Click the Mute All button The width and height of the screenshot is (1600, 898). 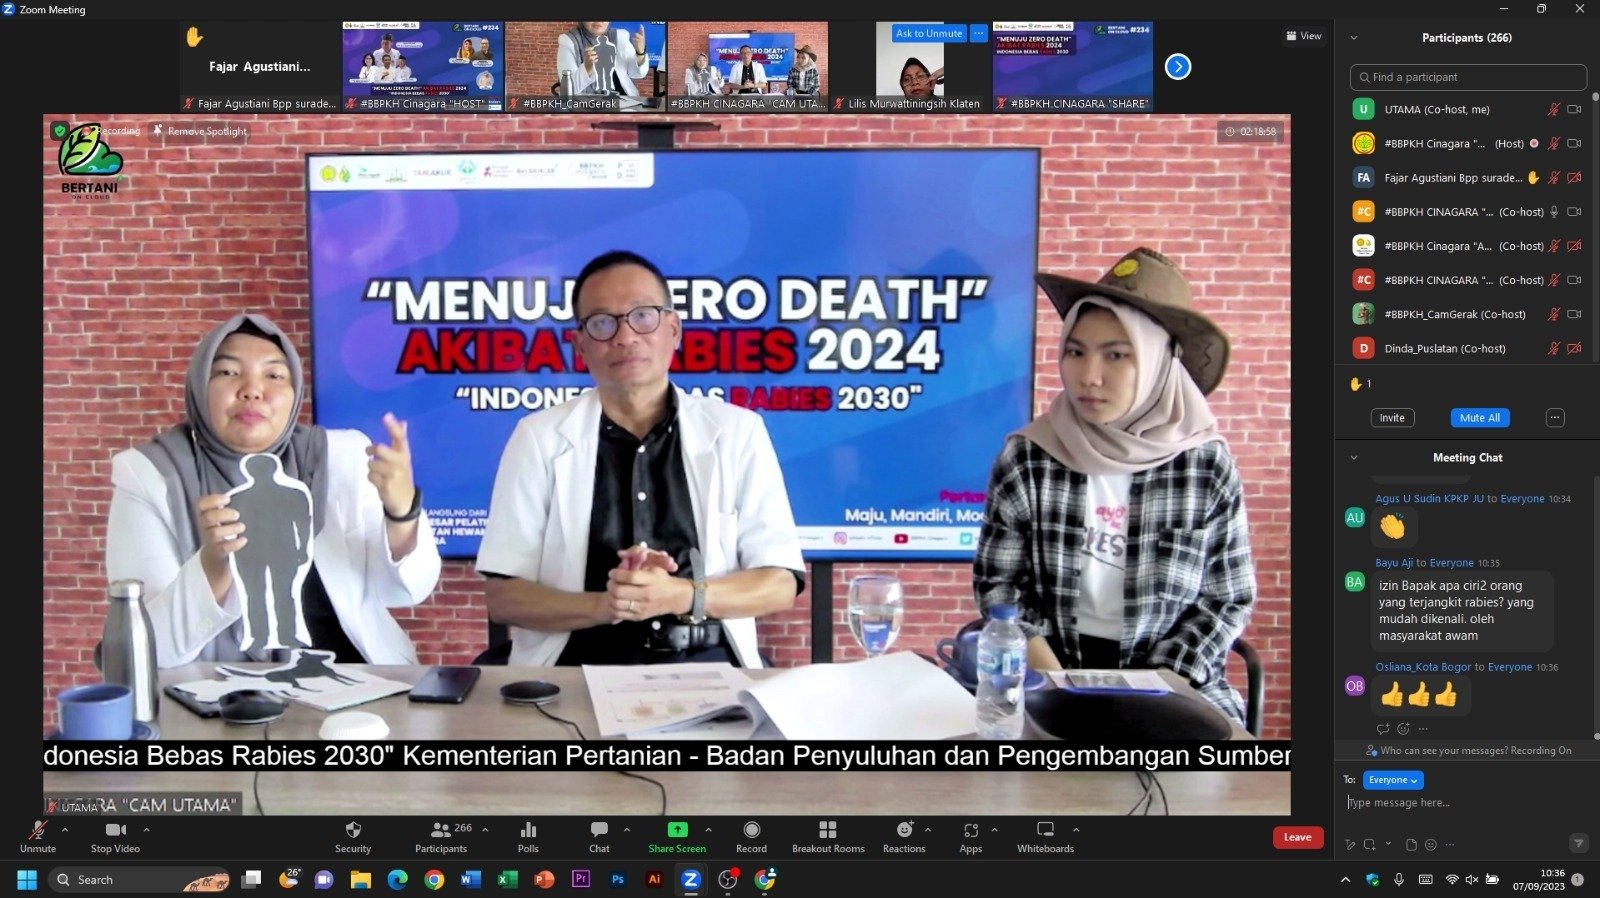click(x=1479, y=418)
